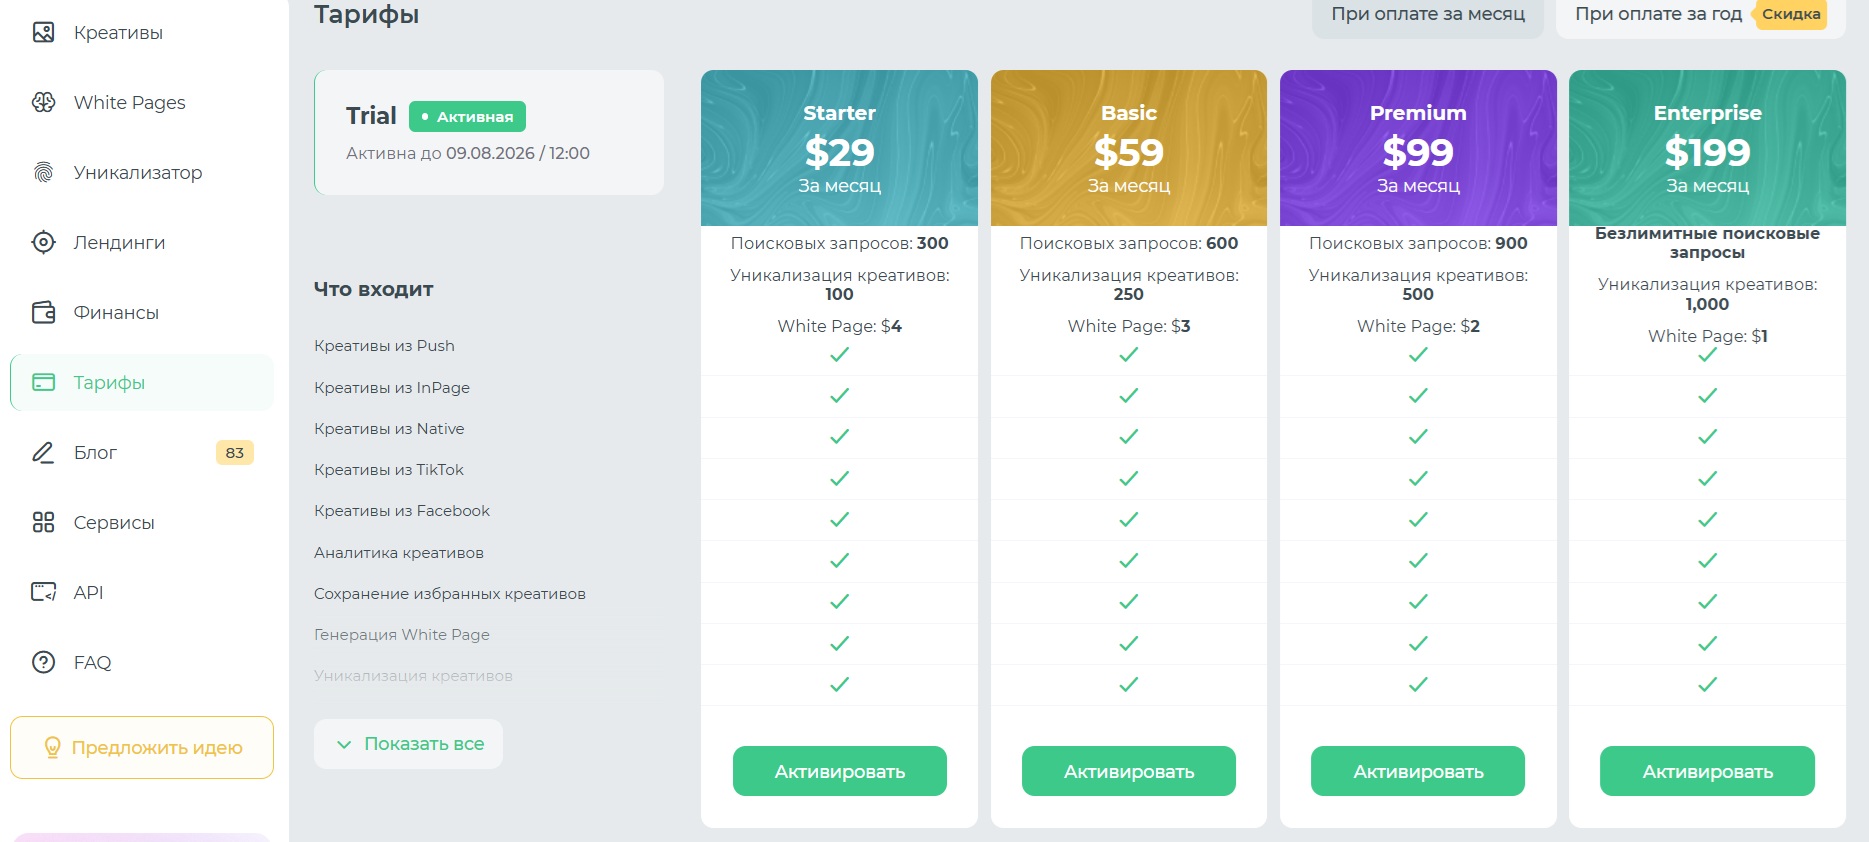Viewport: 1869px width, 842px height.
Task: Activate the Premium $99 plan
Action: pyautogui.click(x=1418, y=771)
